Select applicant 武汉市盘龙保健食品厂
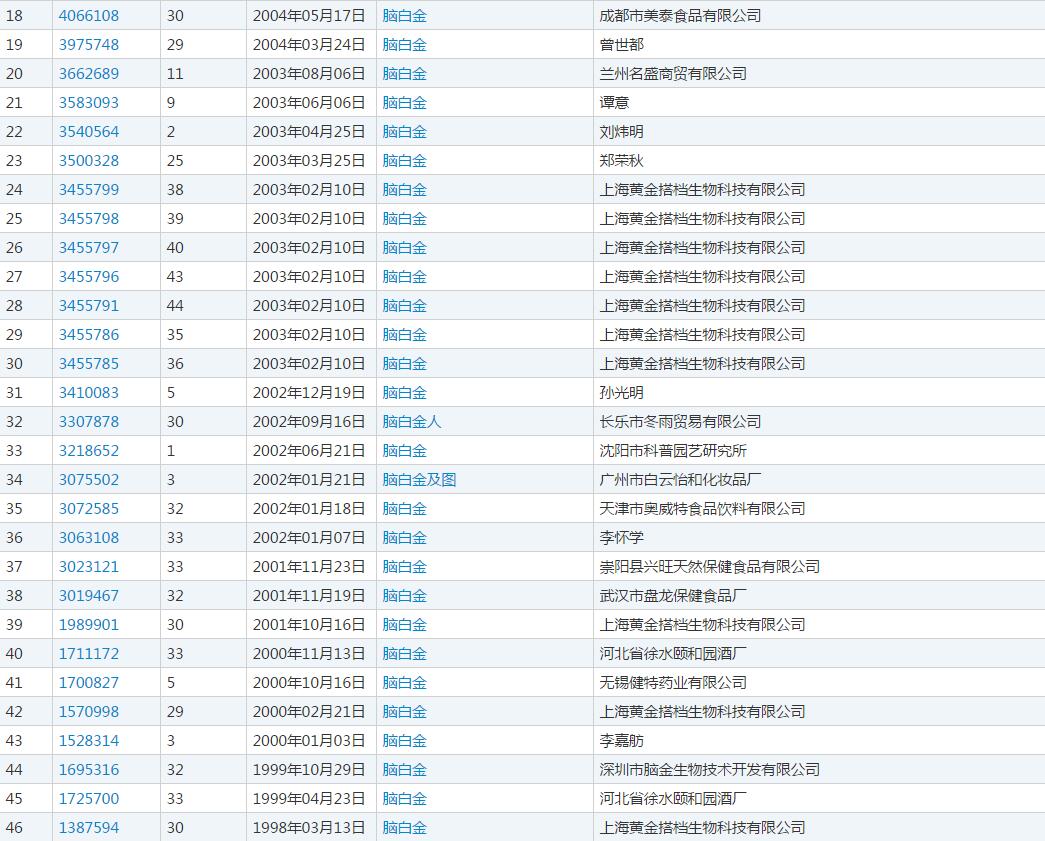The image size is (1045, 841). [x=672, y=595]
